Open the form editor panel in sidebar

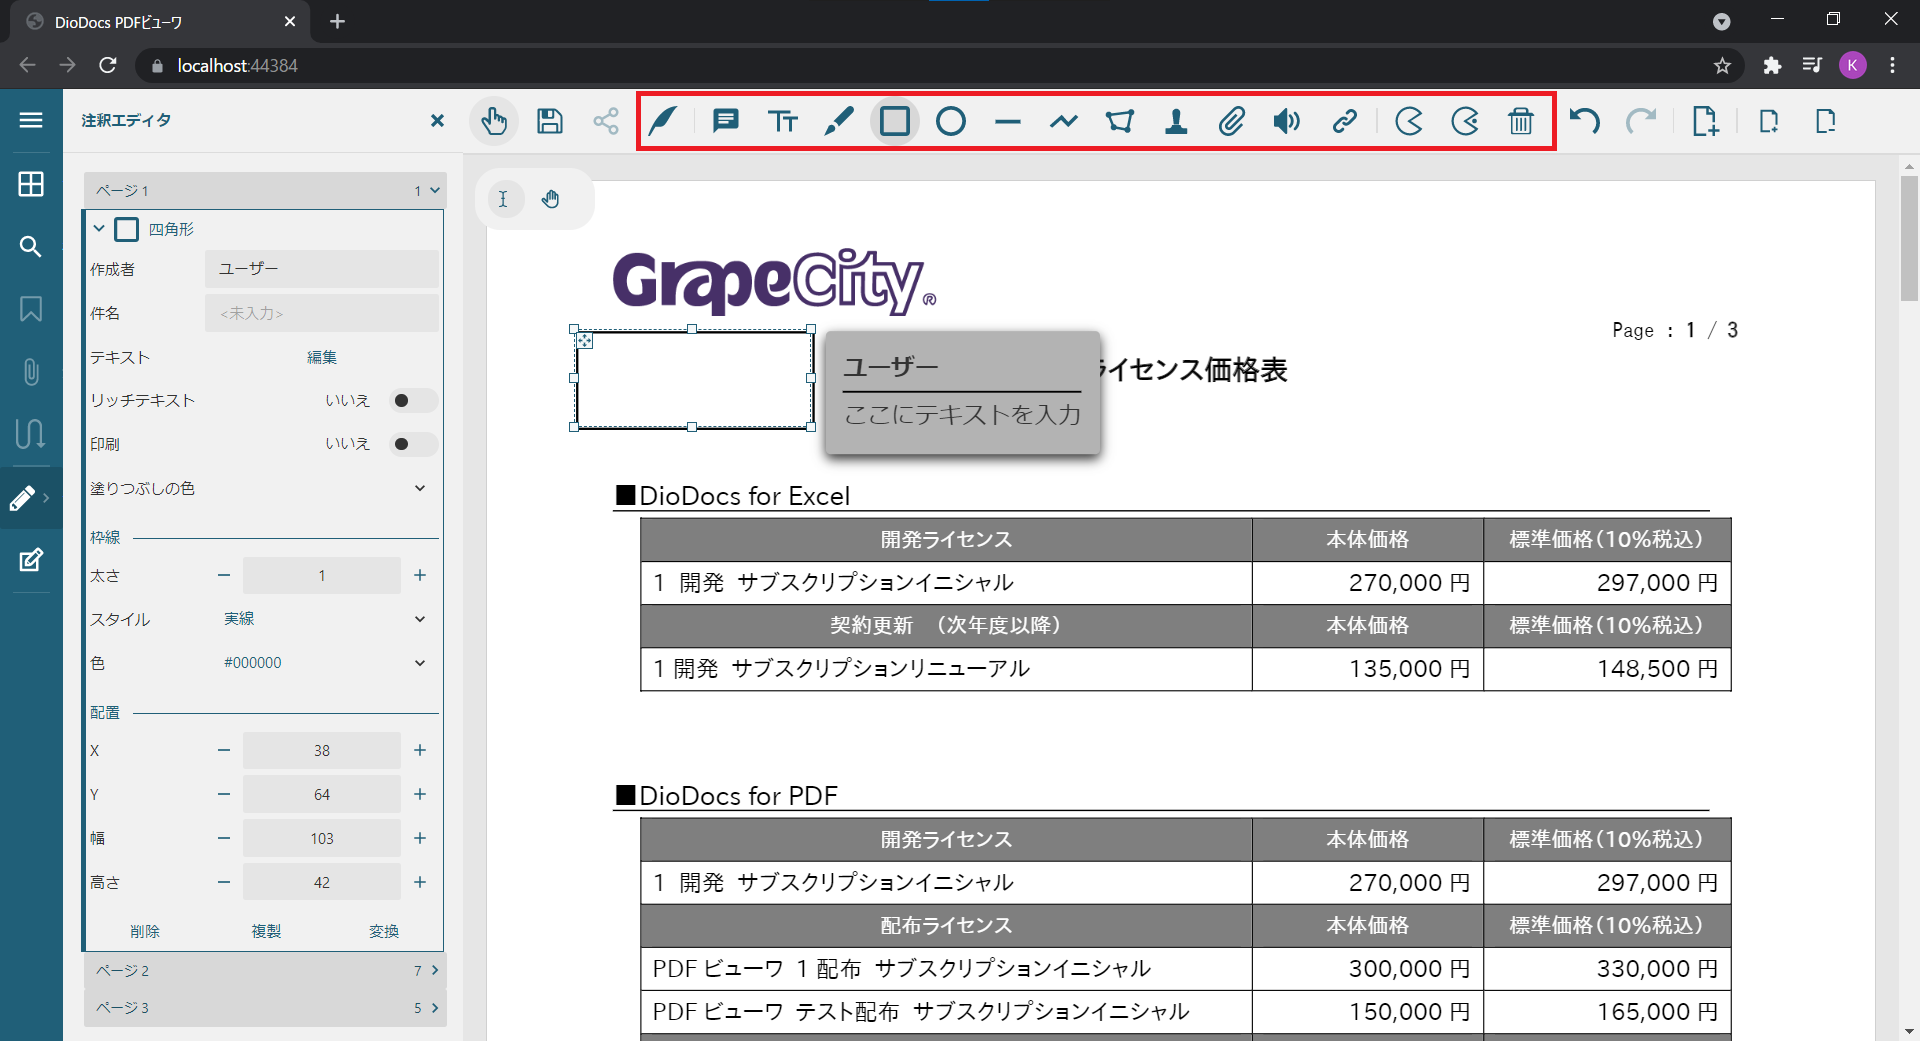click(31, 560)
